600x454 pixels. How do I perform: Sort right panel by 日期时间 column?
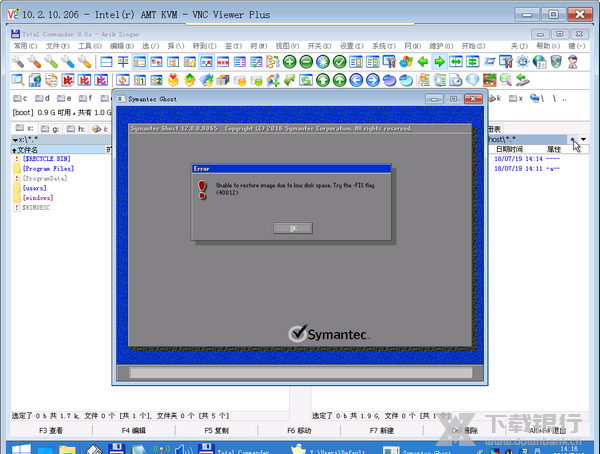click(x=509, y=149)
